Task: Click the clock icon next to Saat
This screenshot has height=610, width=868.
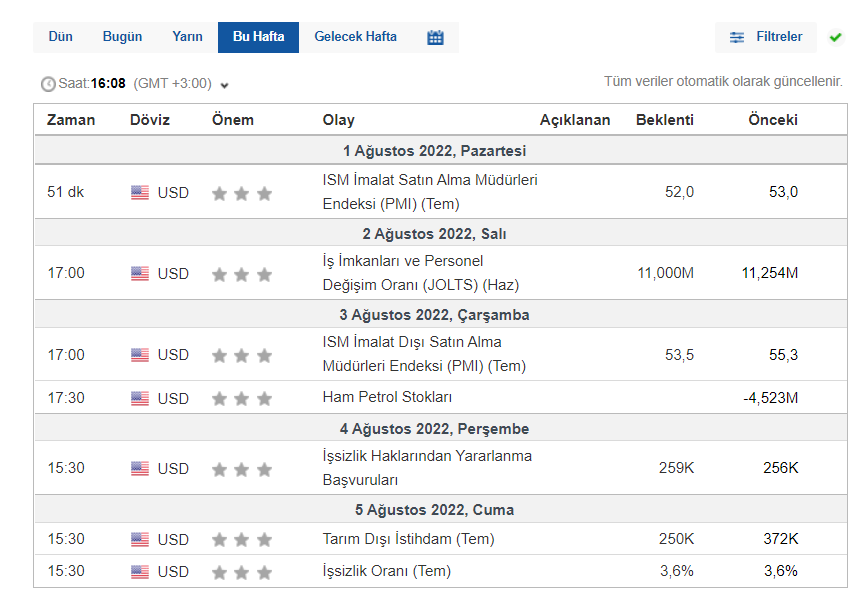Action: tap(48, 84)
